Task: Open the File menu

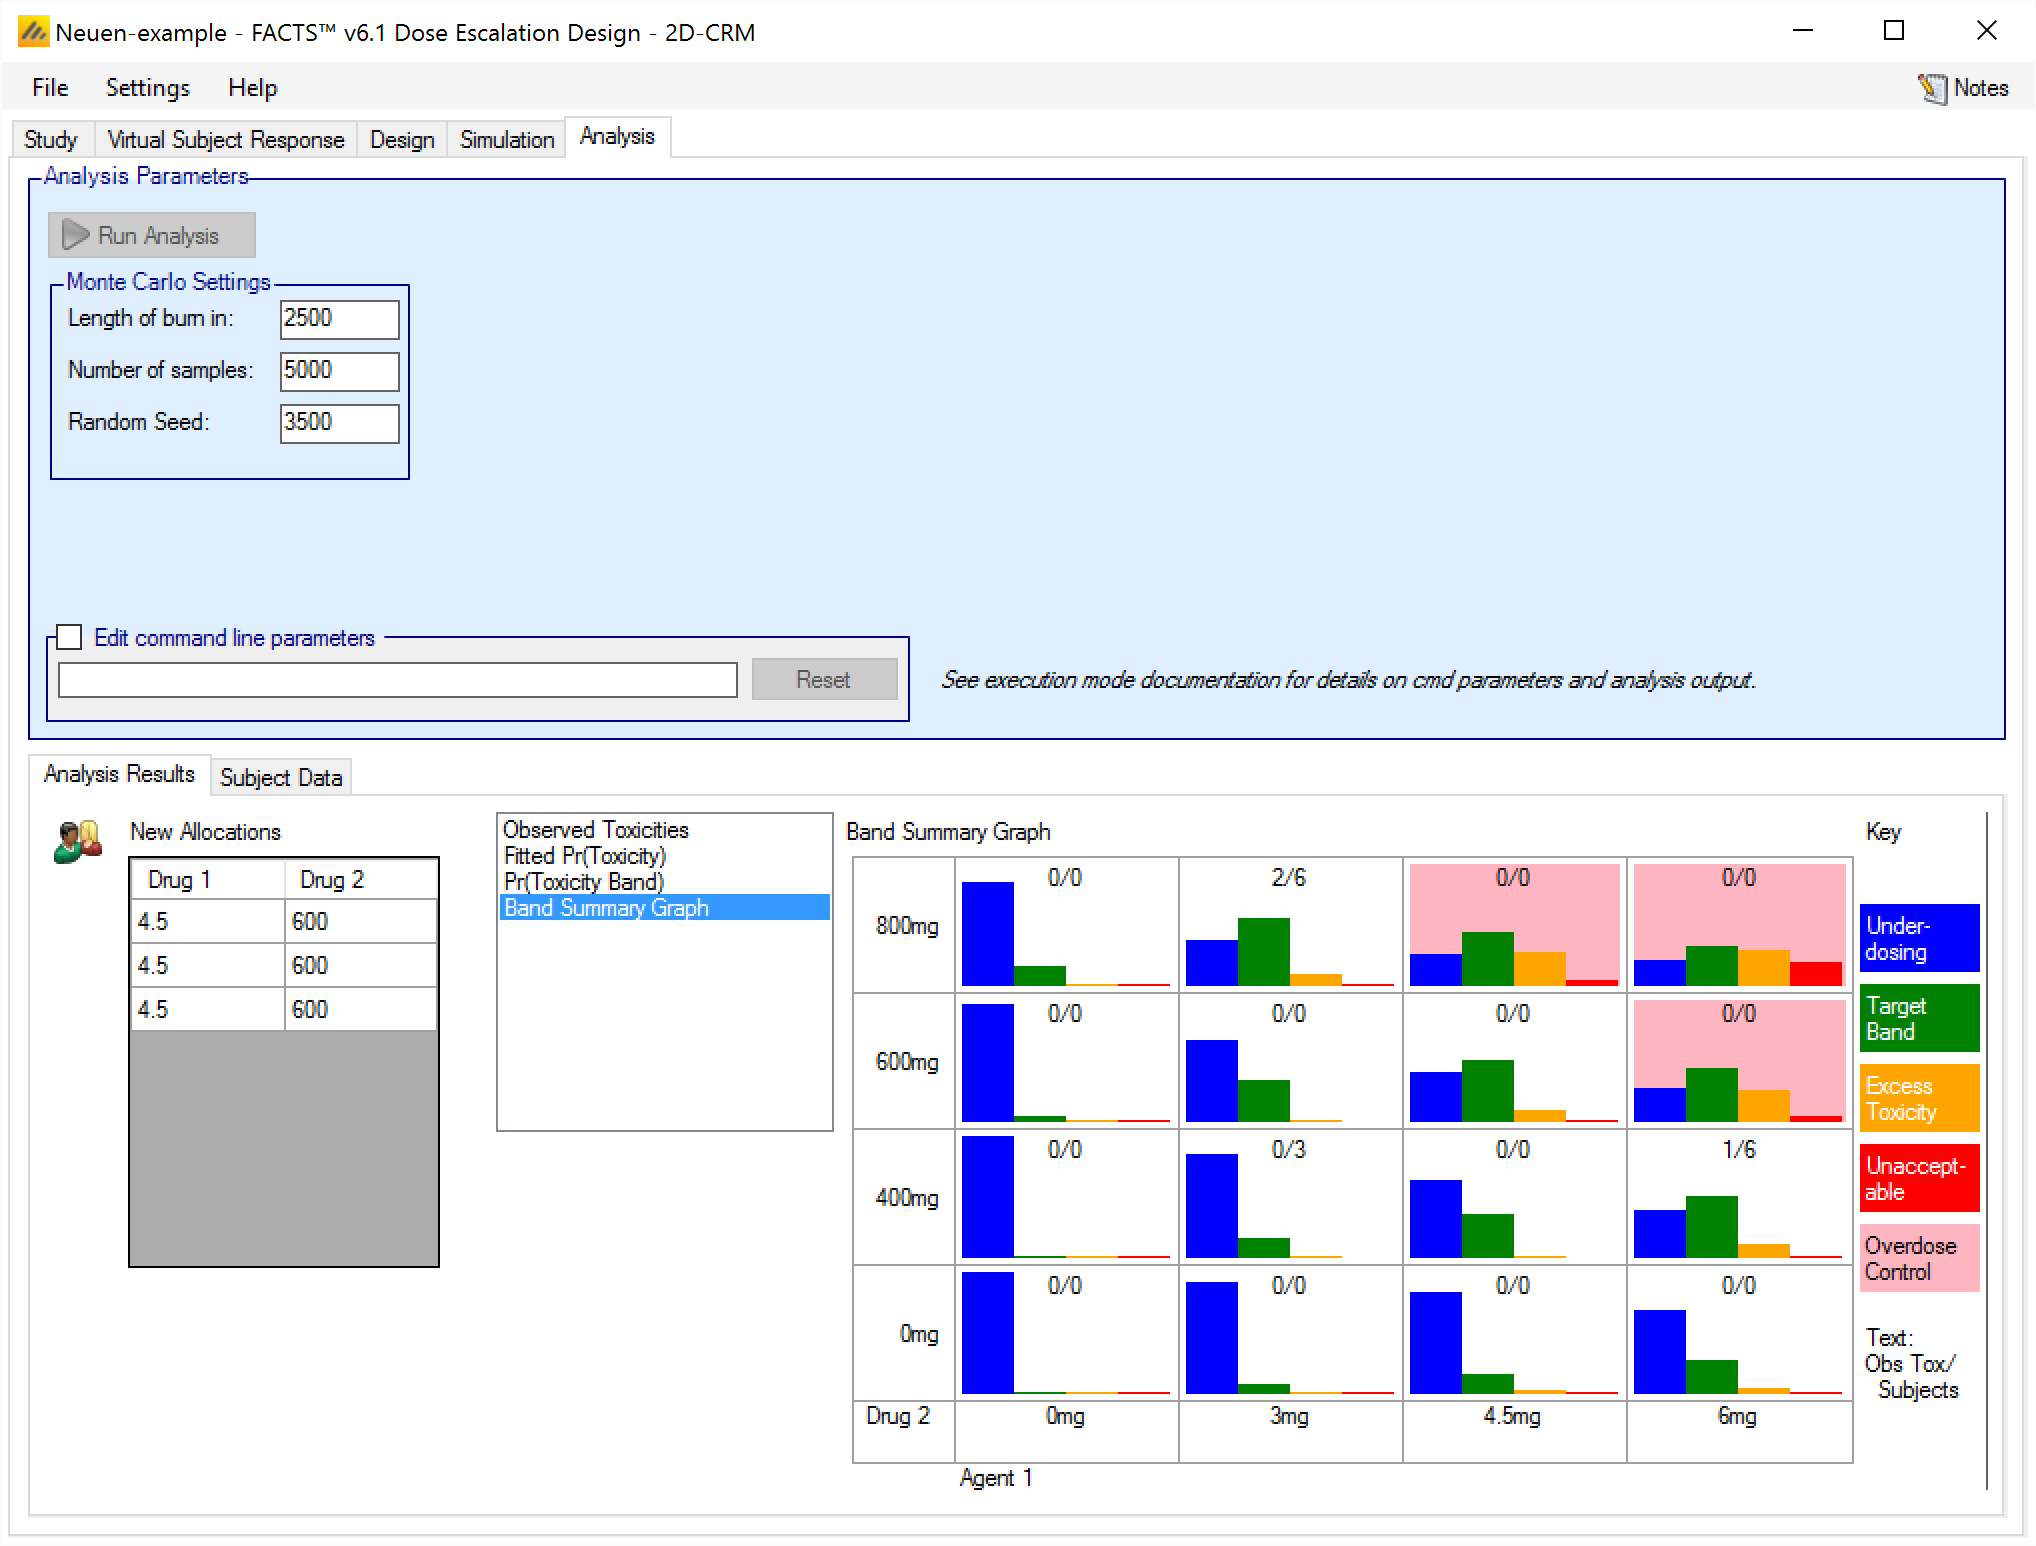Action: coord(50,88)
